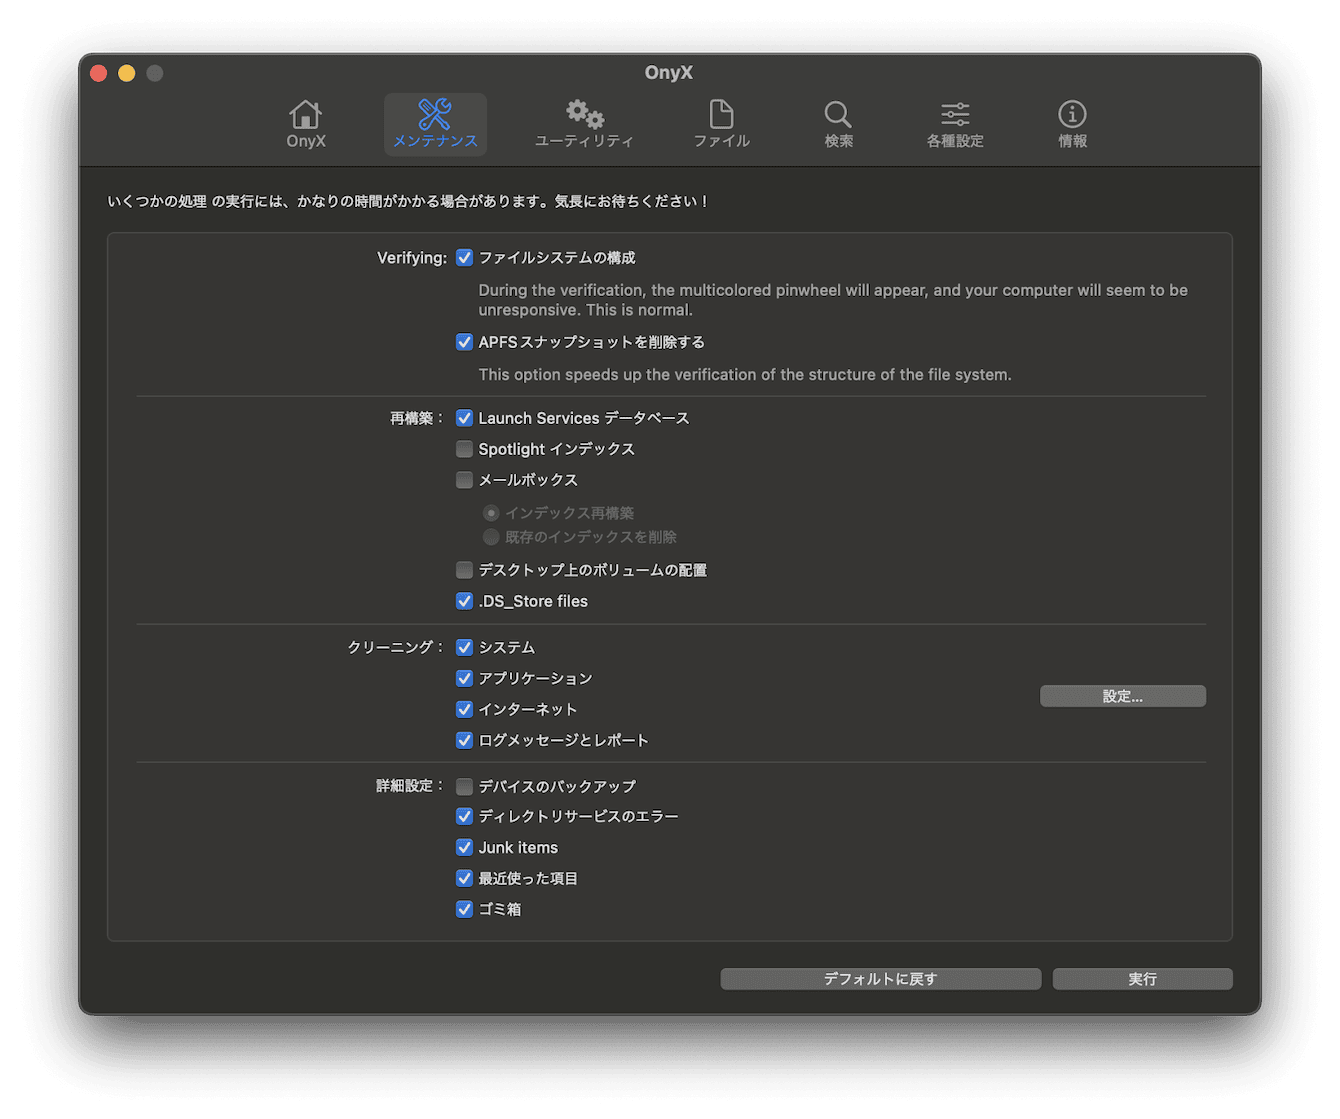Click the 設定... button
The image size is (1340, 1119).
tap(1122, 696)
